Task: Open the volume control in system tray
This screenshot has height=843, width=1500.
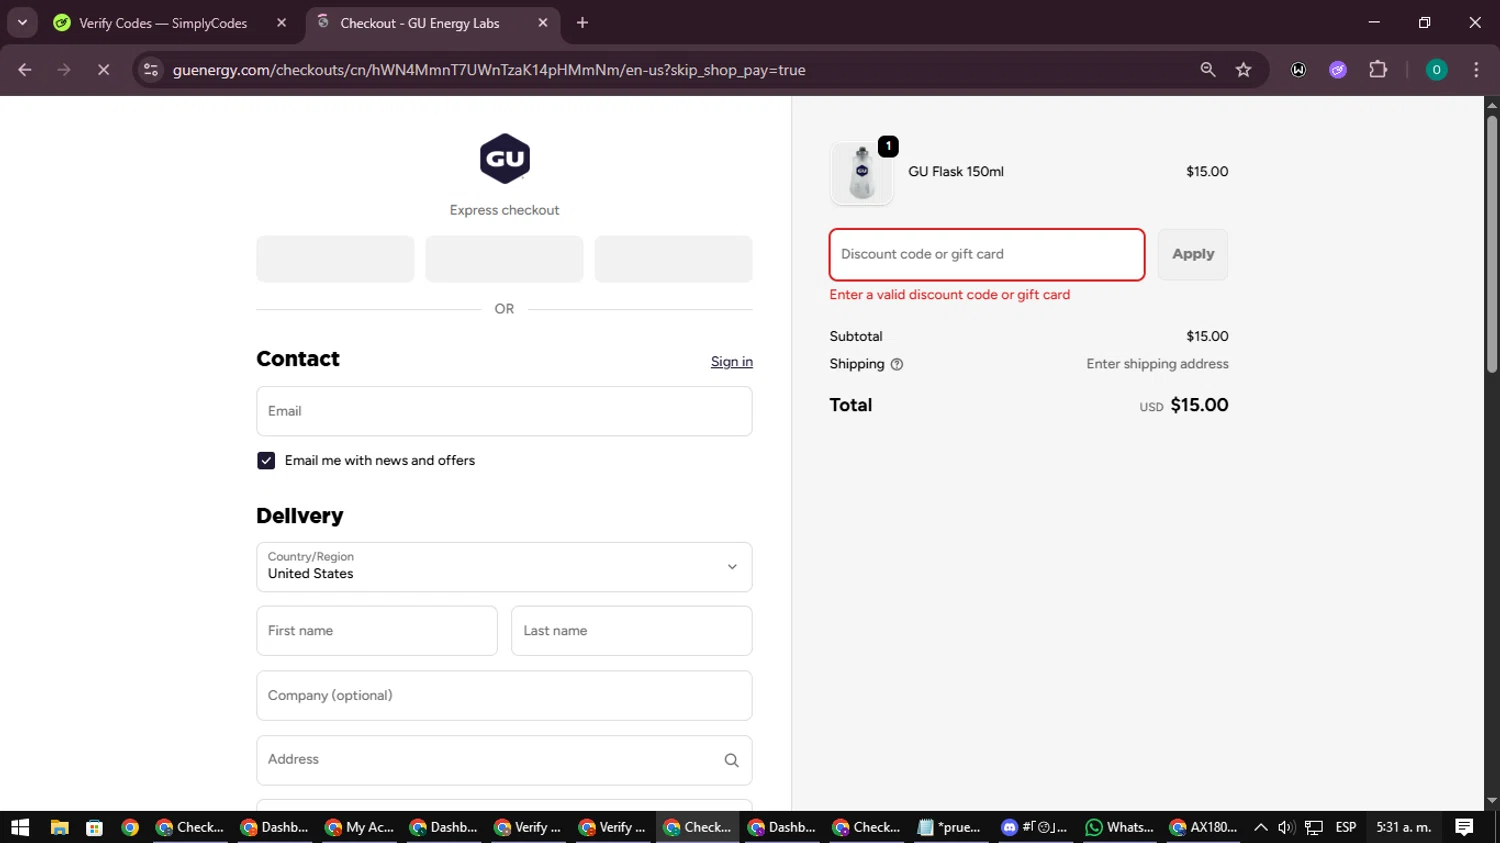Action: coord(1286,827)
